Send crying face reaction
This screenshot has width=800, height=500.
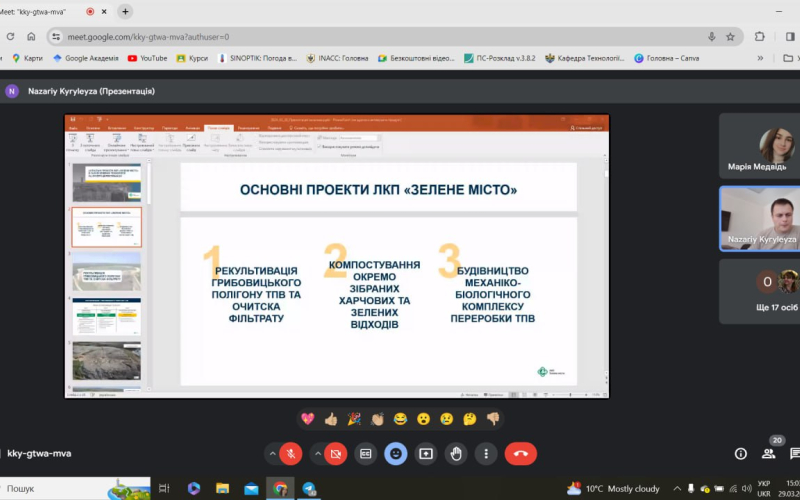447,419
